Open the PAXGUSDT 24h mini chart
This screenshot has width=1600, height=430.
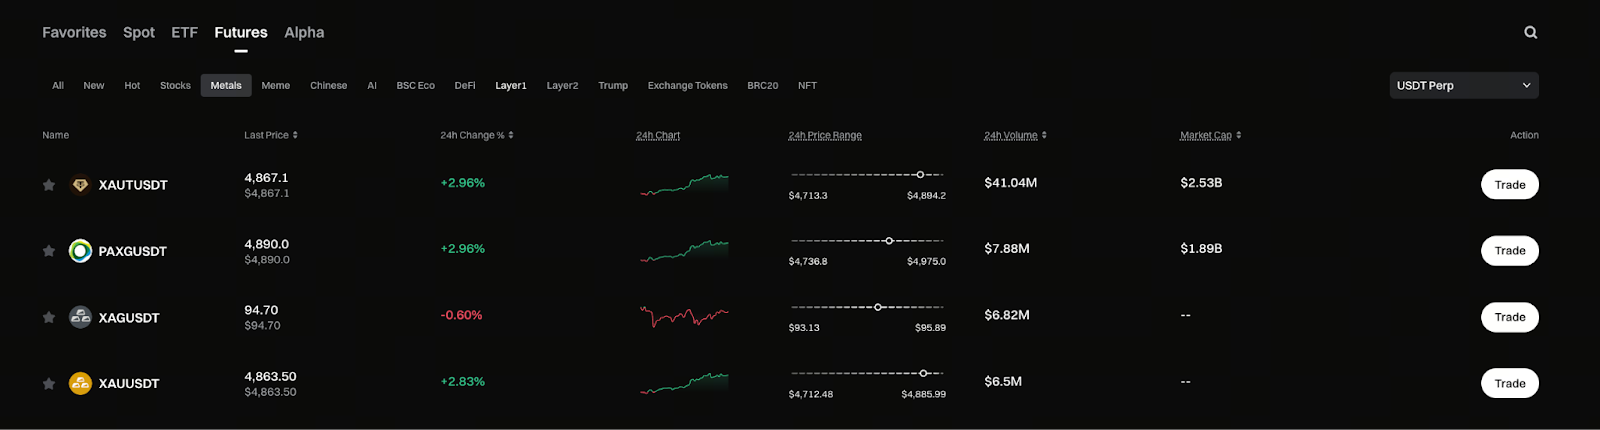pos(684,250)
